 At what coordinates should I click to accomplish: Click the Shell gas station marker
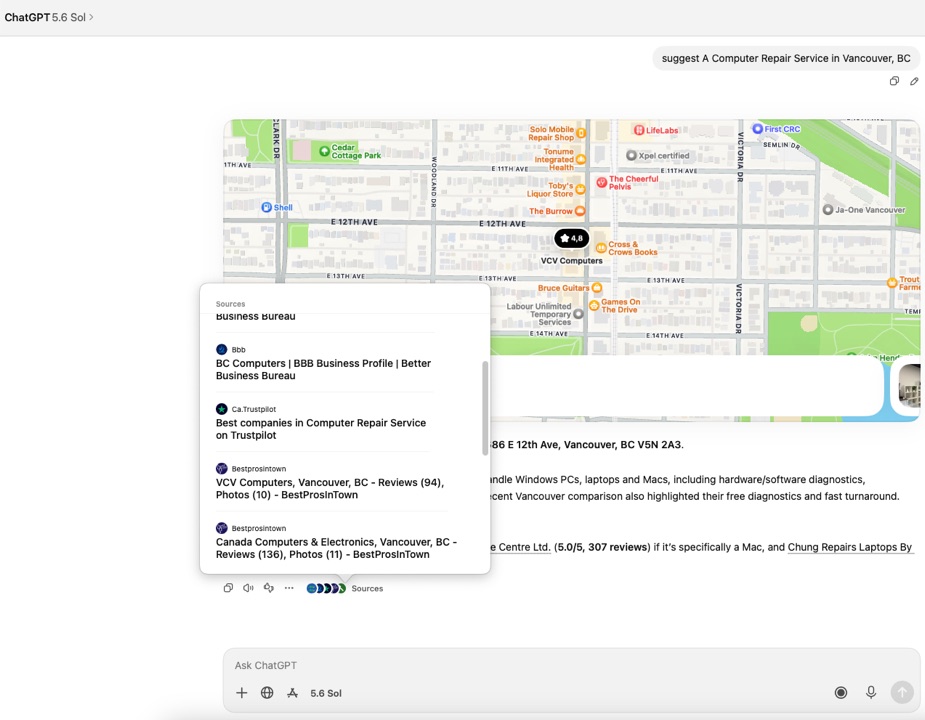coord(267,207)
